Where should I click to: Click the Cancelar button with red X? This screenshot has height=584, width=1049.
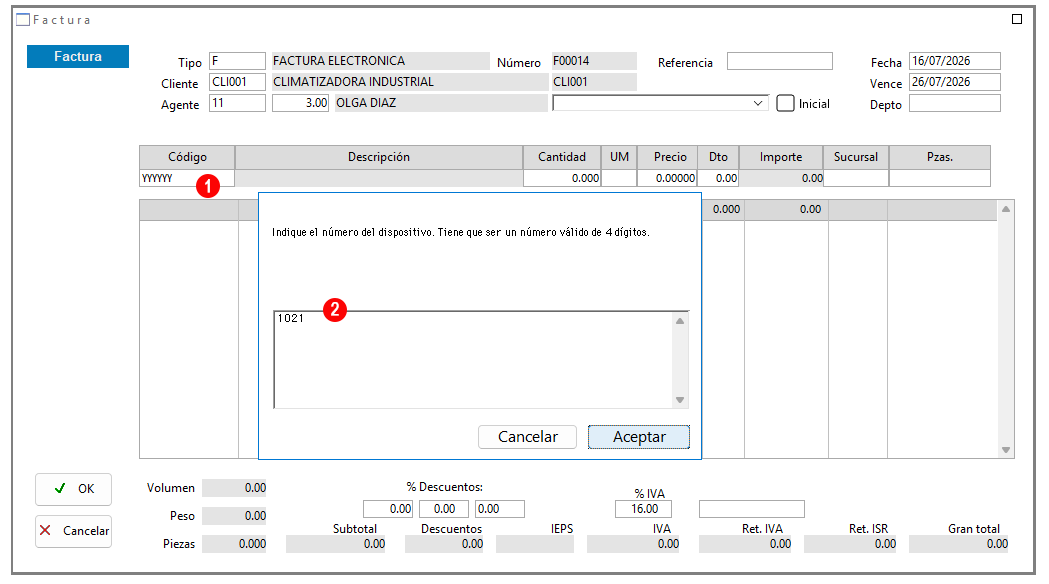pyautogui.click(x=74, y=531)
